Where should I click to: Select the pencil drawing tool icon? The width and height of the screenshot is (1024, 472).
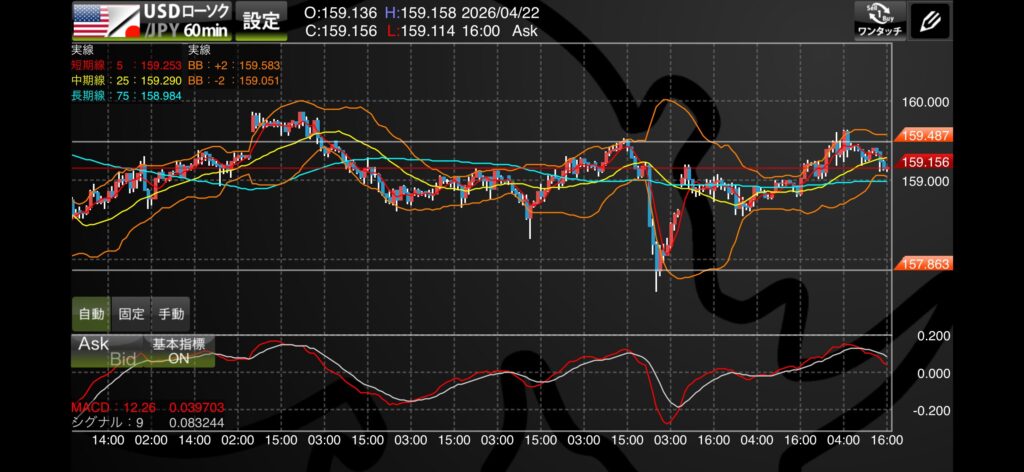(x=932, y=21)
